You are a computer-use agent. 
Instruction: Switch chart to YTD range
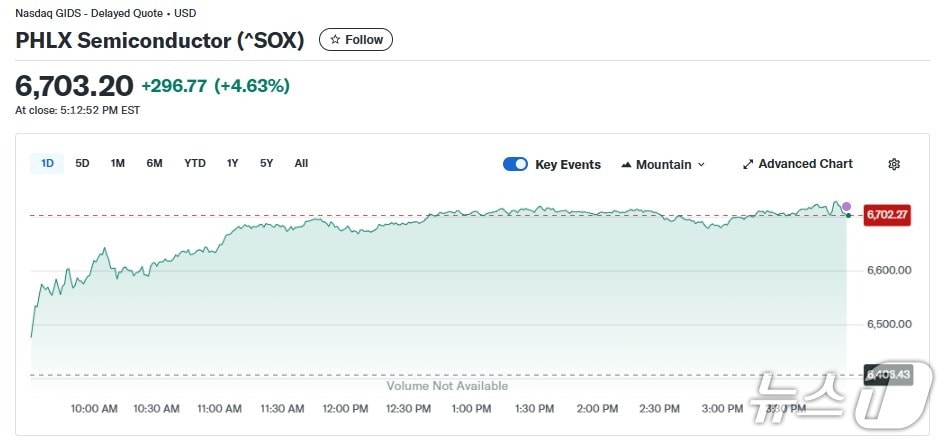click(195, 163)
